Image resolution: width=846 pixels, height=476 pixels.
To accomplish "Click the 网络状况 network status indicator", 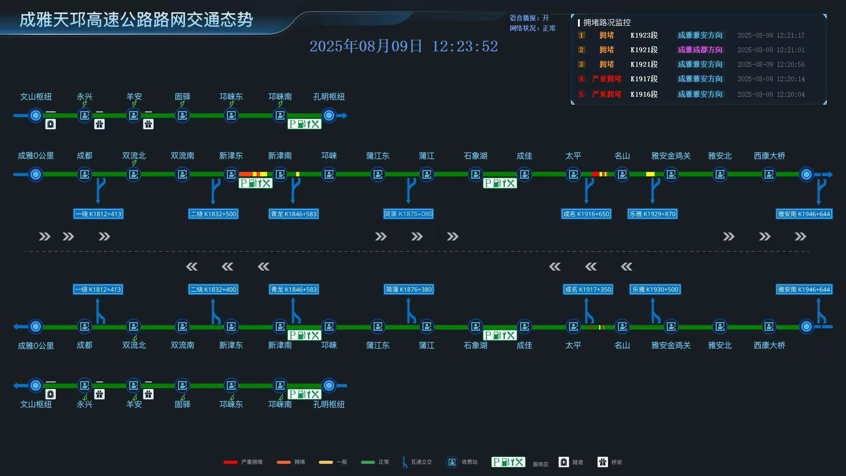I will coord(533,28).
